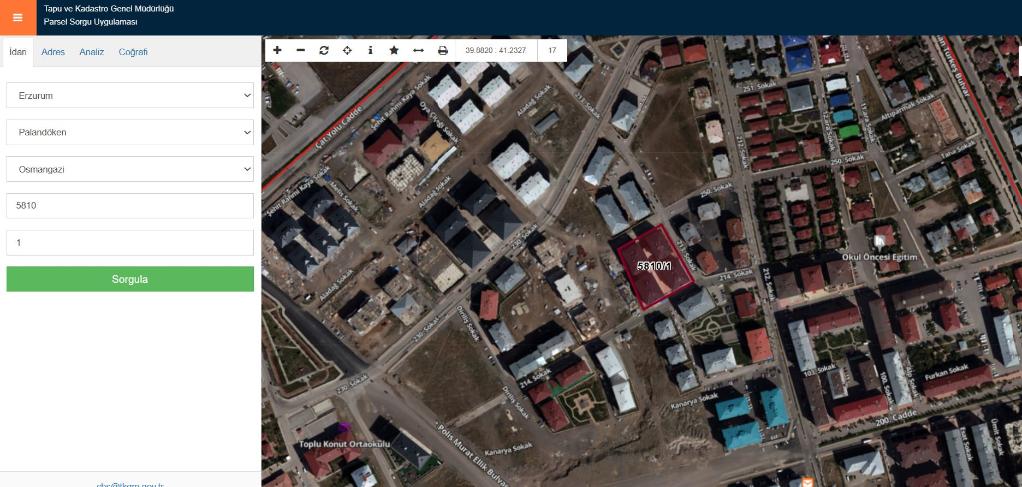Expand the Erzurum province dropdown

[x=130, y=95]
